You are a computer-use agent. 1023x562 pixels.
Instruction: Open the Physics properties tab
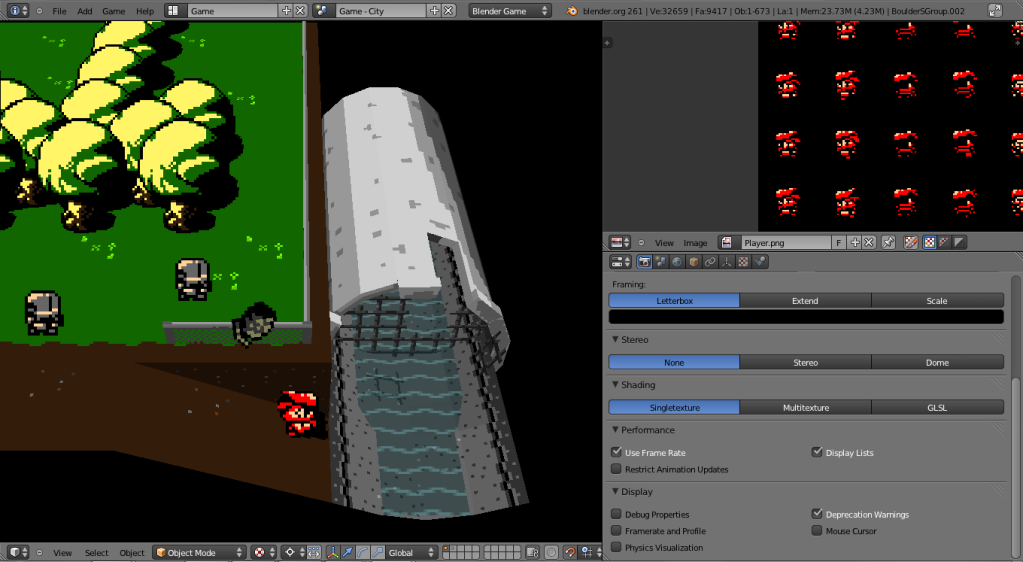coord(760,262)
